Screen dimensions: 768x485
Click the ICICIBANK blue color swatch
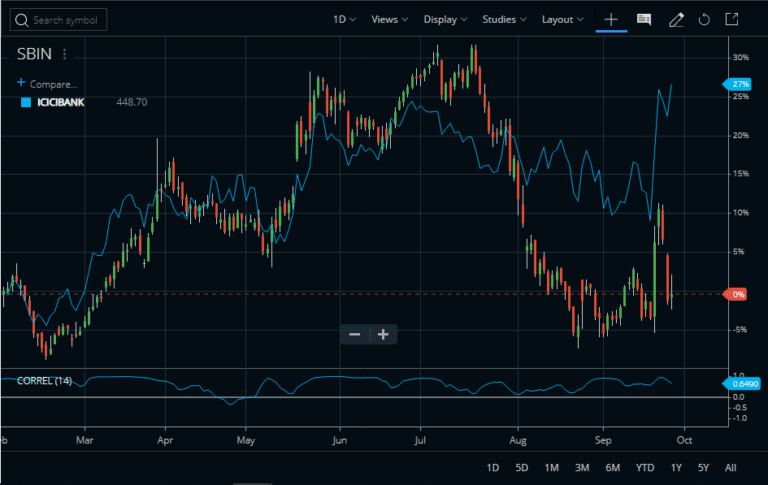coord(26,102)
